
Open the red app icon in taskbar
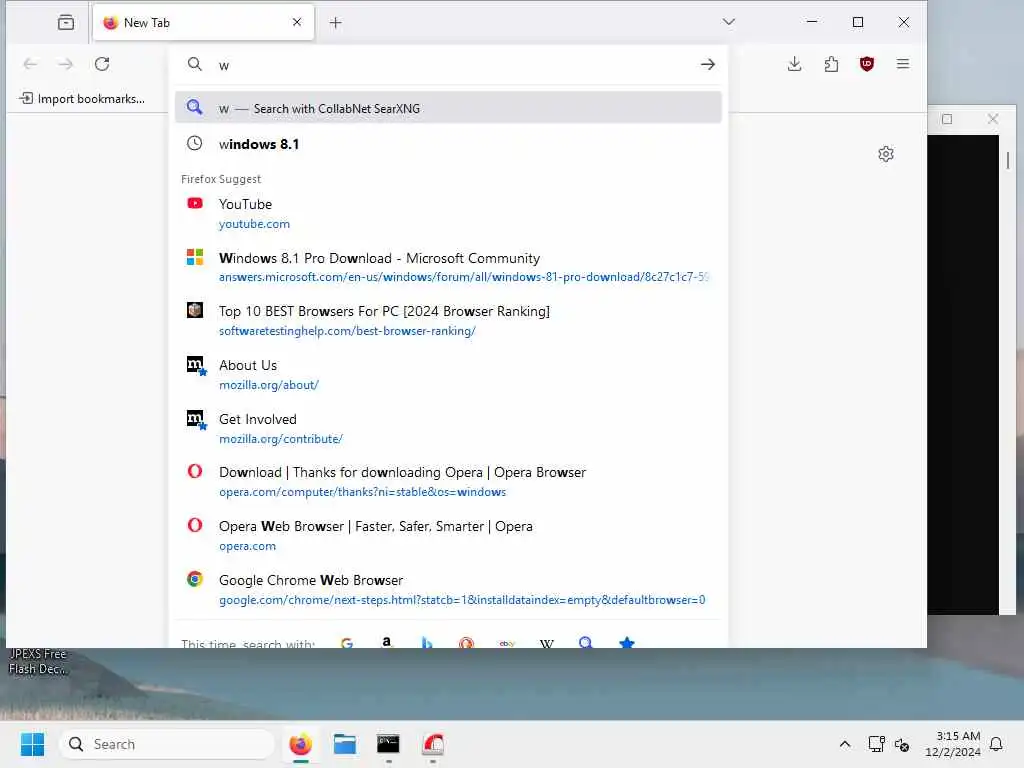click(433, 744)
